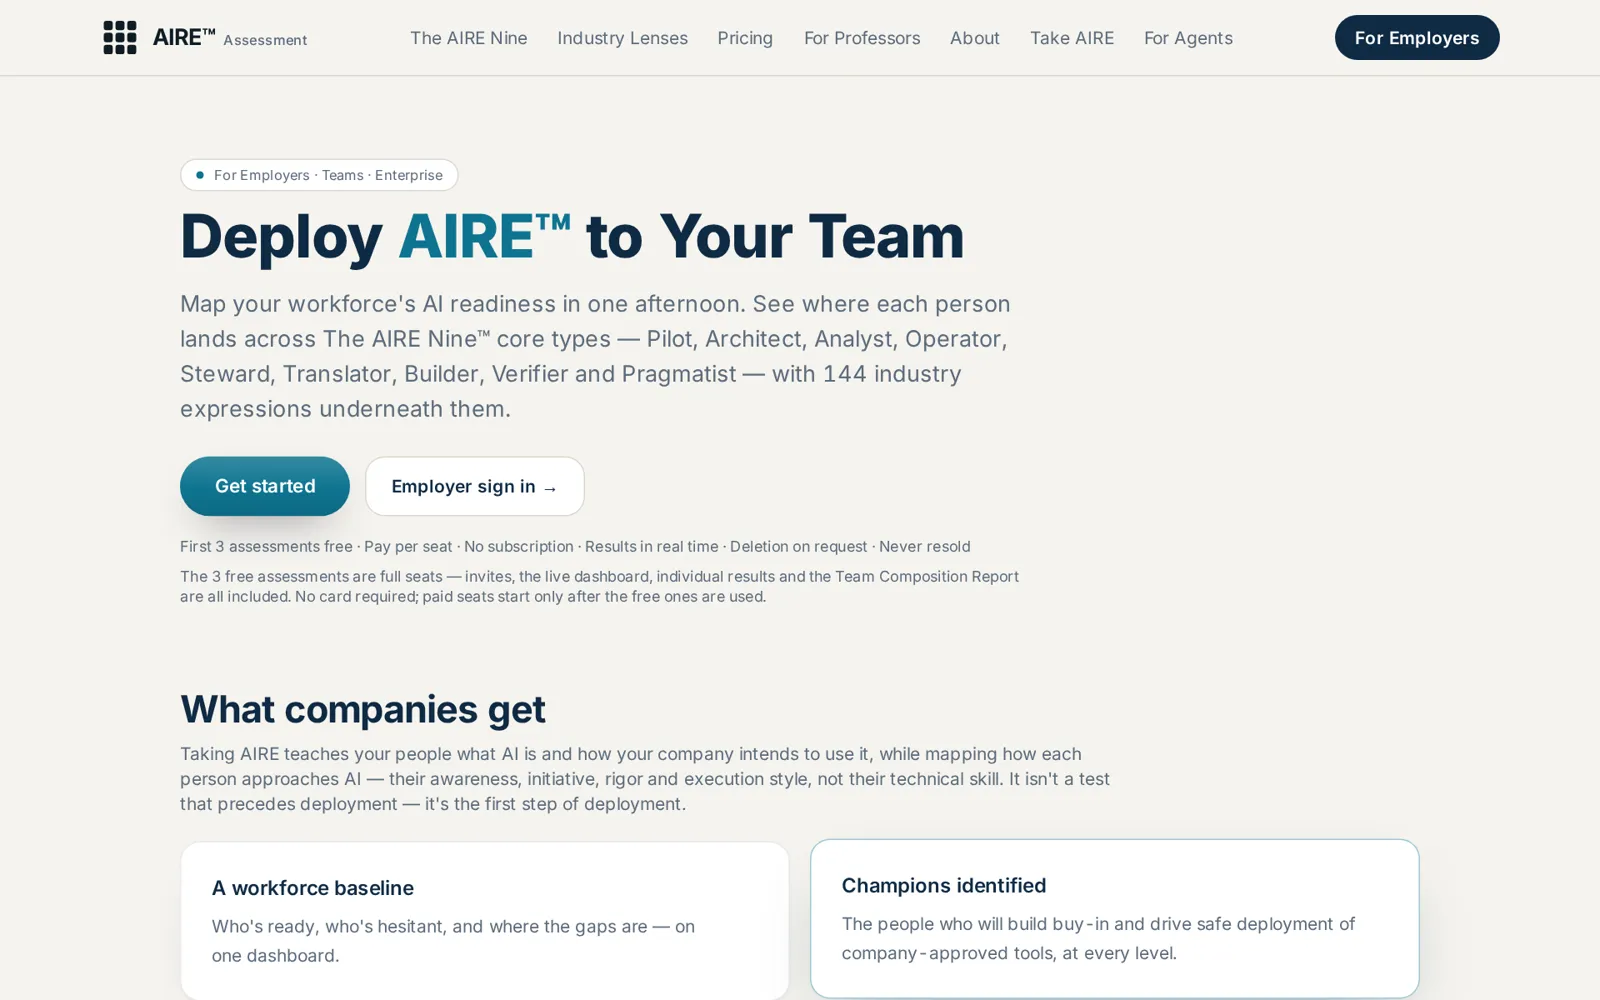Image resolution: width=1600 pixels, height=1000 pixels.
Task: Select the 'Champions identified' card
Action: coord(1115,918)
